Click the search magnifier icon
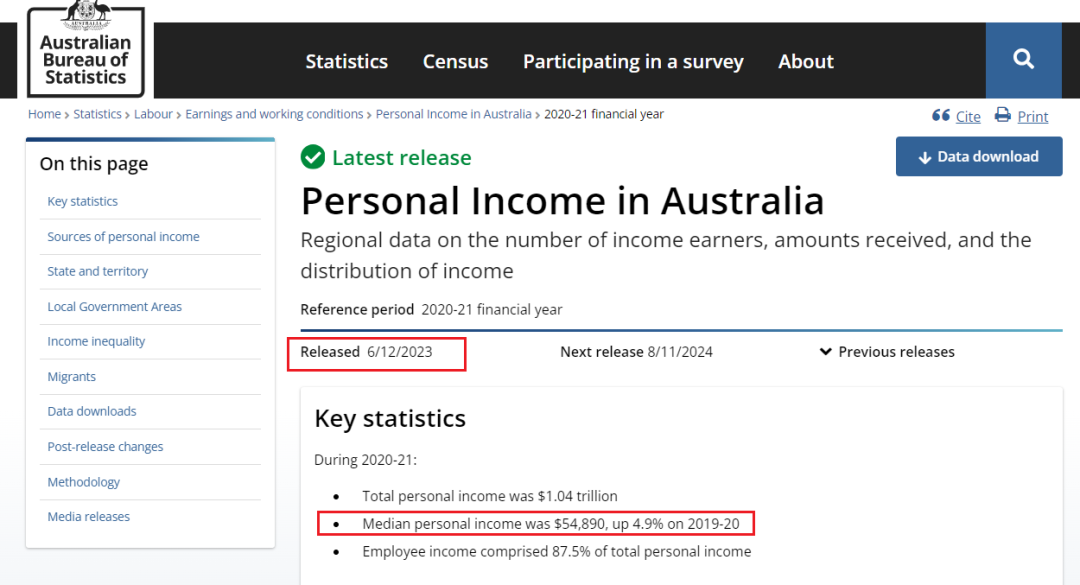The image size is (1080, 585). (x=1023, y=60)
